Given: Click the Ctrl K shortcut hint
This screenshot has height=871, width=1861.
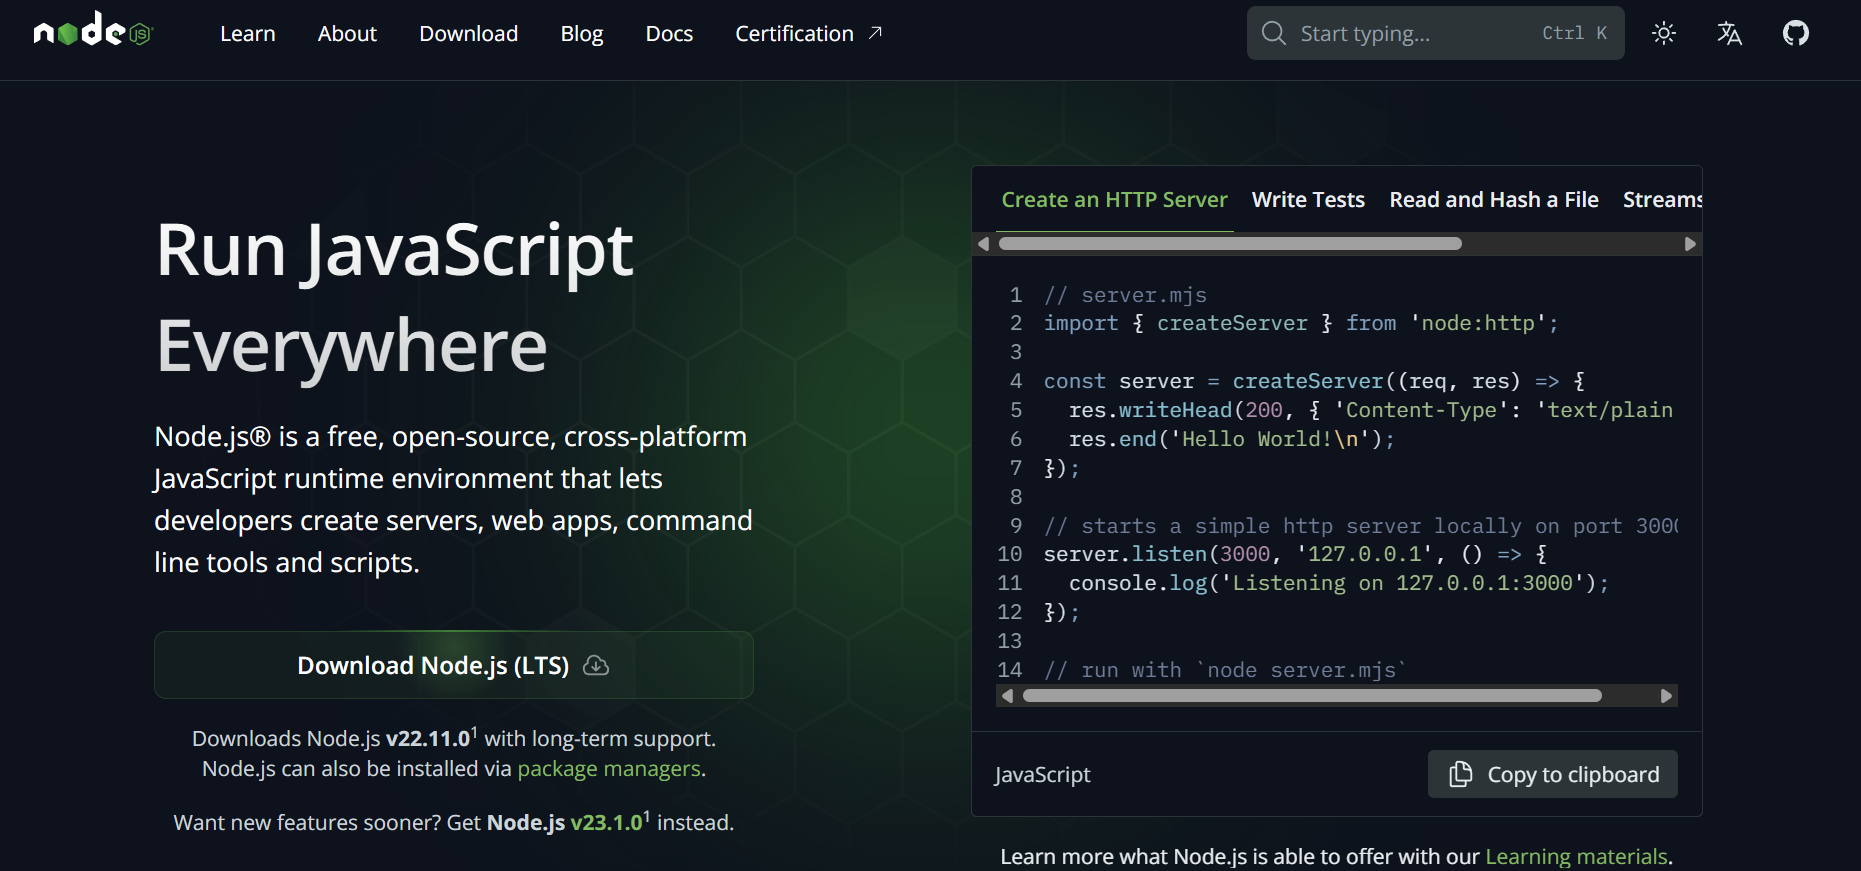Looking at the screenshot, I should [1574, 33].
